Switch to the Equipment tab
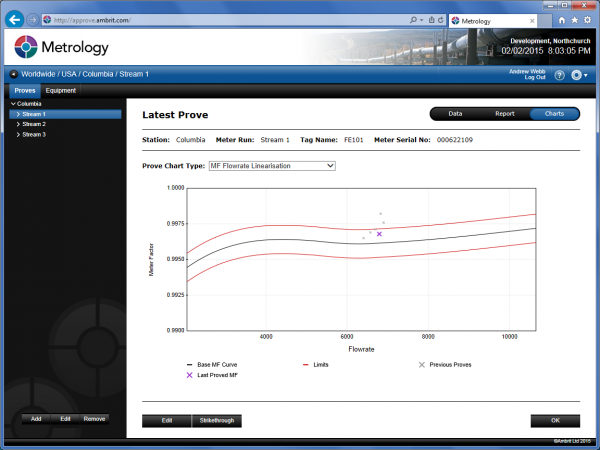600x450 pixels. tap(60, 91)
